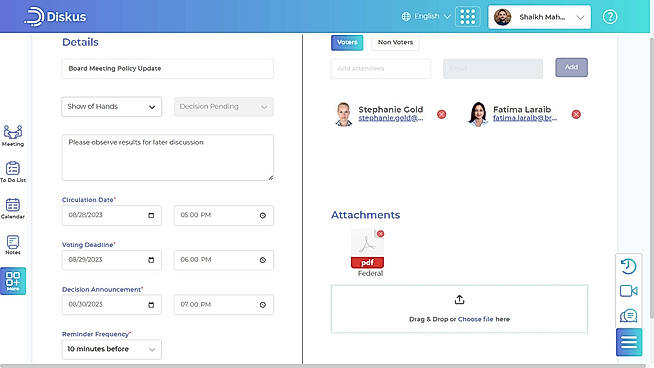
Task: Click the Attachments heading
Action: point(365,215)
